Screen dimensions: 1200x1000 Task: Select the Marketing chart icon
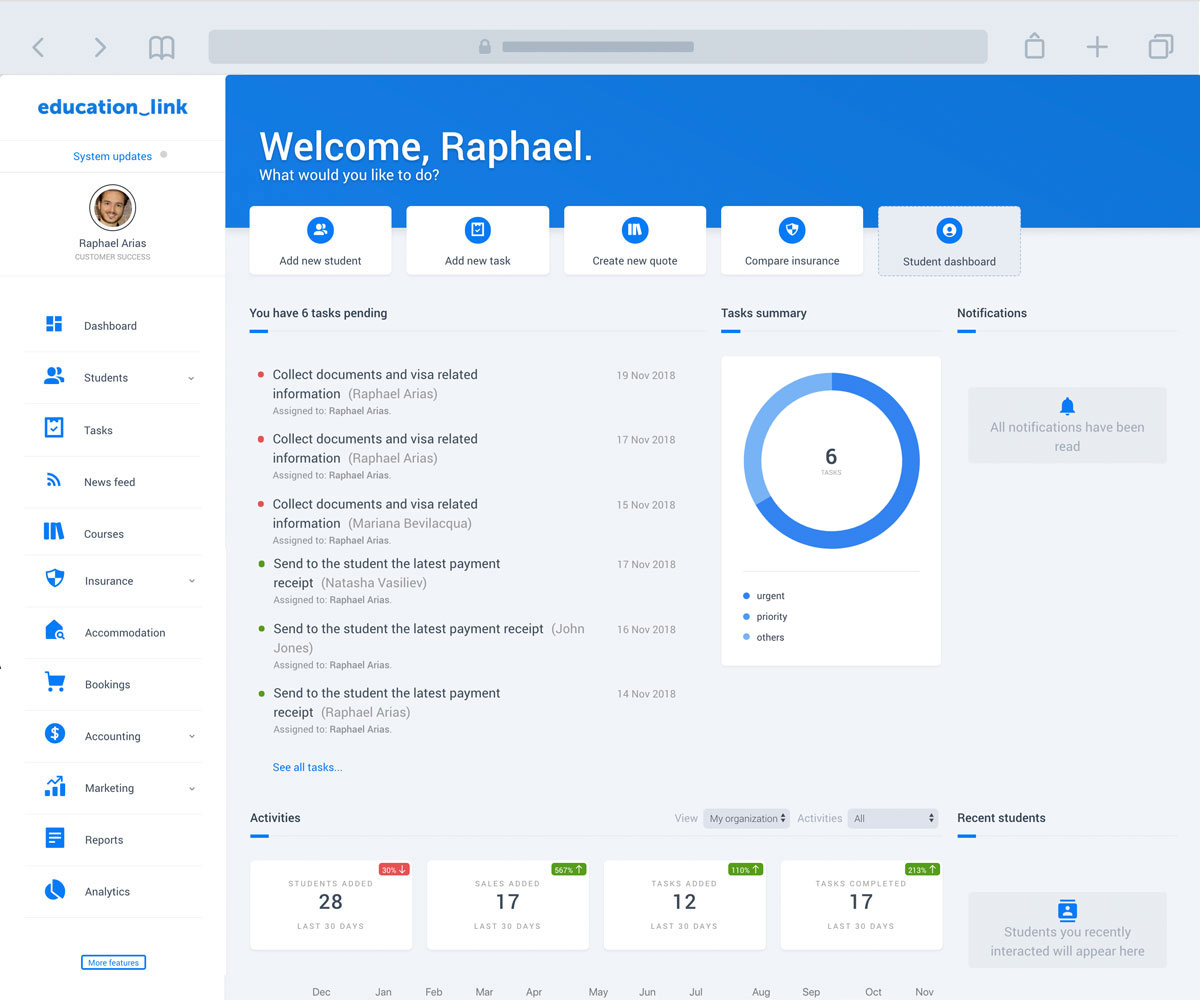(x=54, y=787)
